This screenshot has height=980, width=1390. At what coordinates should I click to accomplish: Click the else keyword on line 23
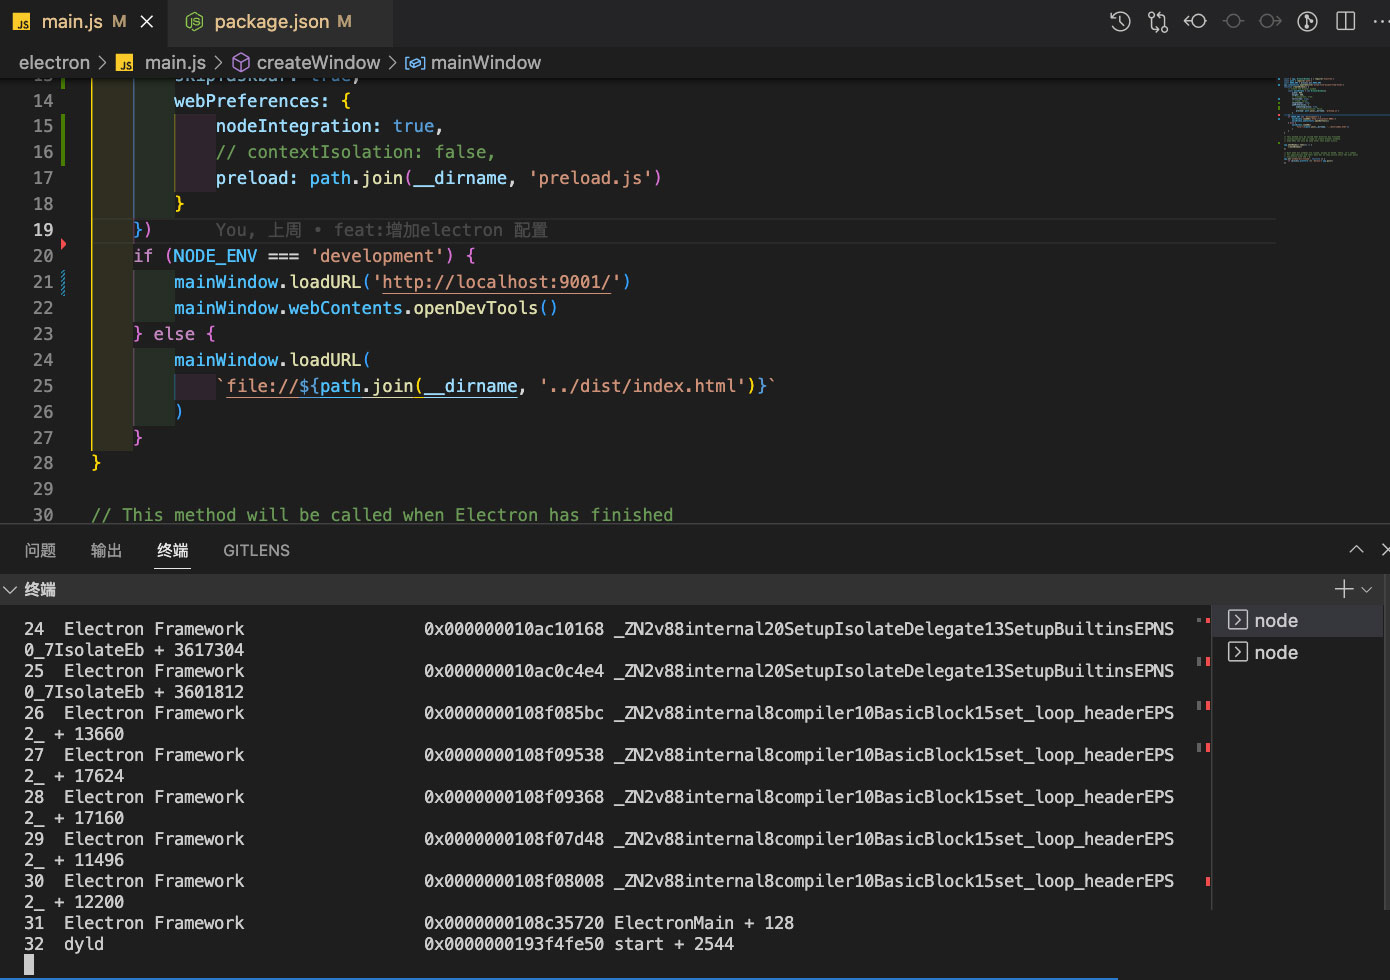click(x=174, y=334)
